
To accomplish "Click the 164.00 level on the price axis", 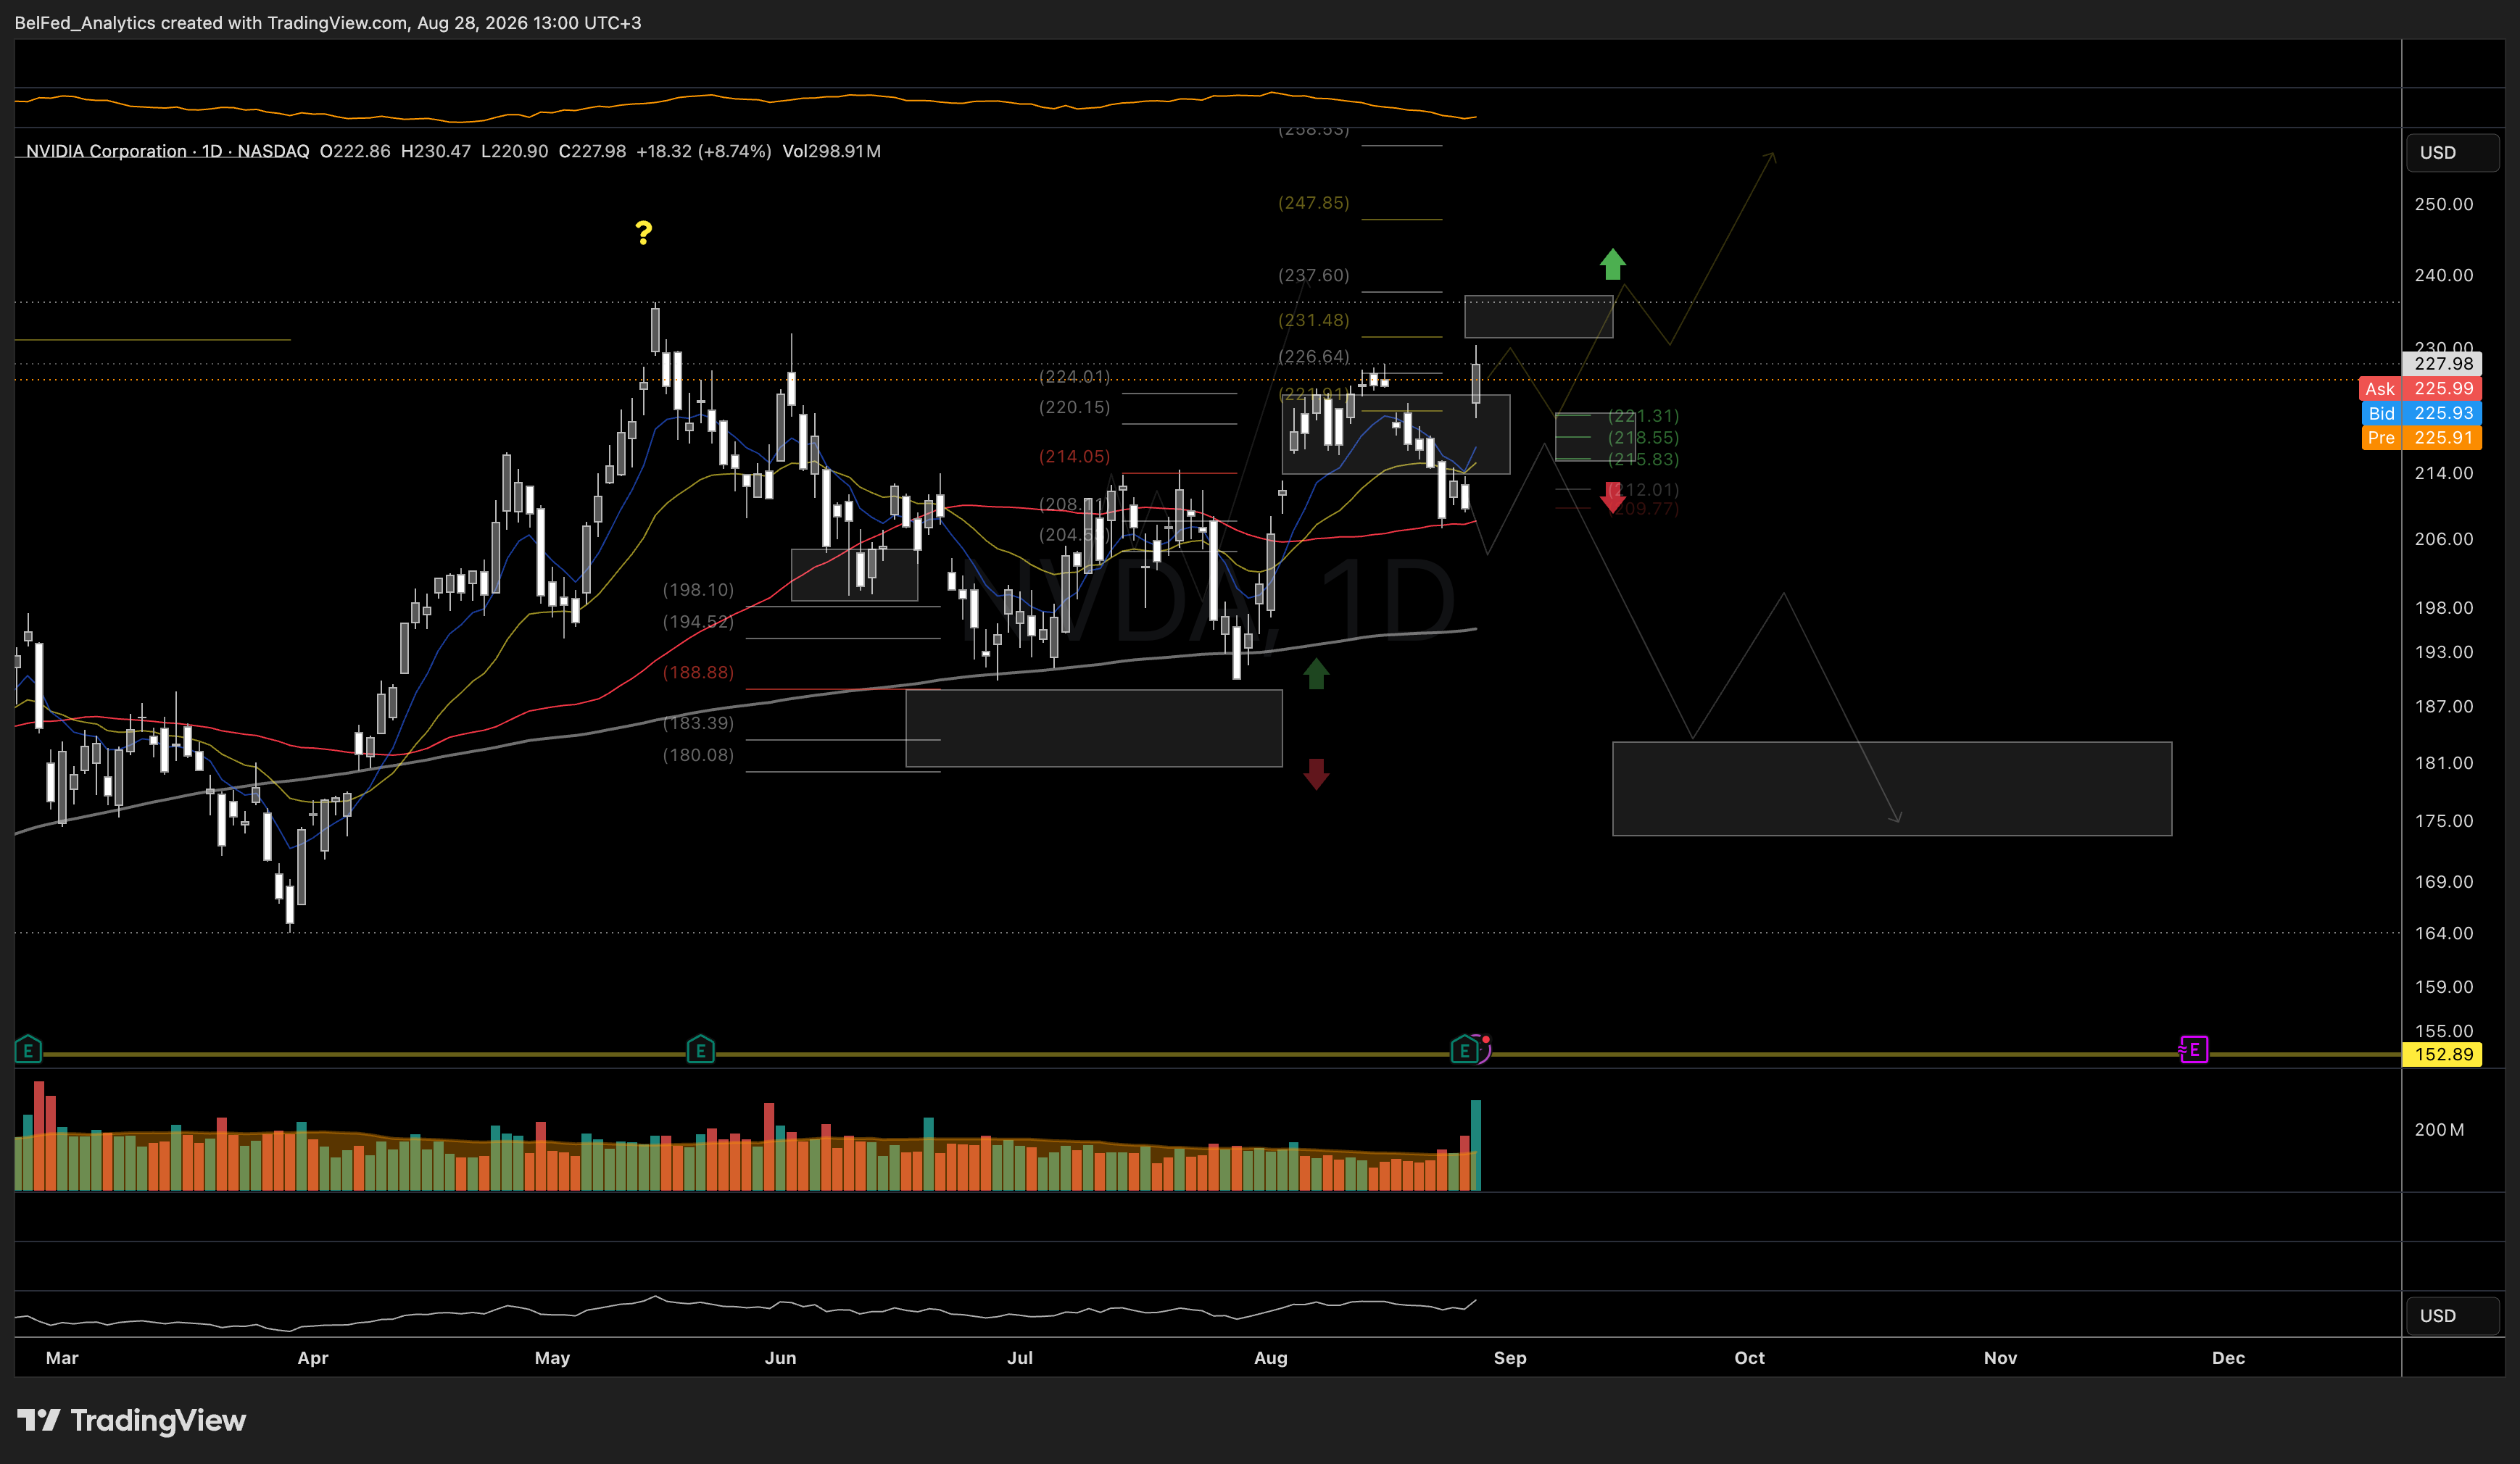I will [2443, 933].
